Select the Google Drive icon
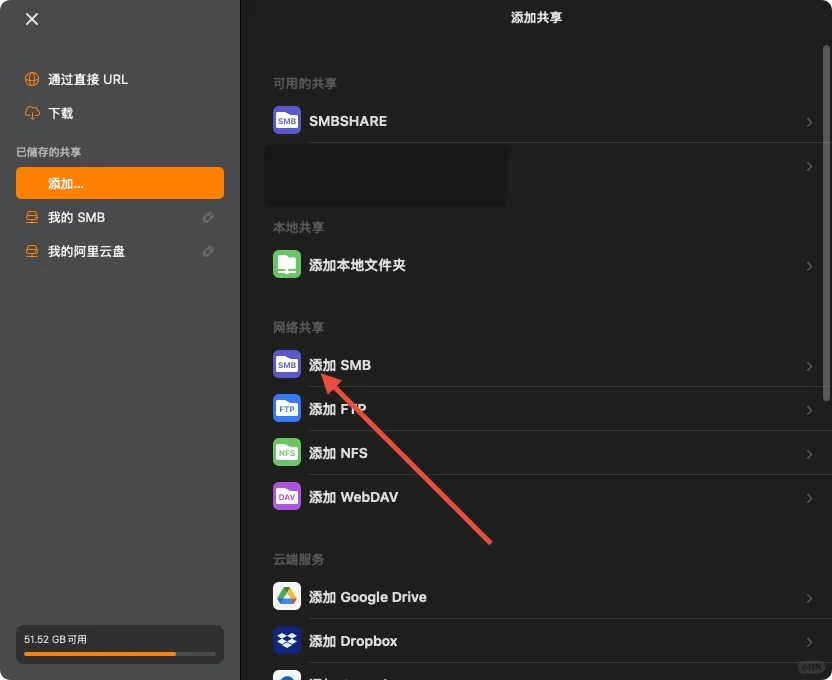Viewport: 832px width, 680px height. (x=287, y=596)
